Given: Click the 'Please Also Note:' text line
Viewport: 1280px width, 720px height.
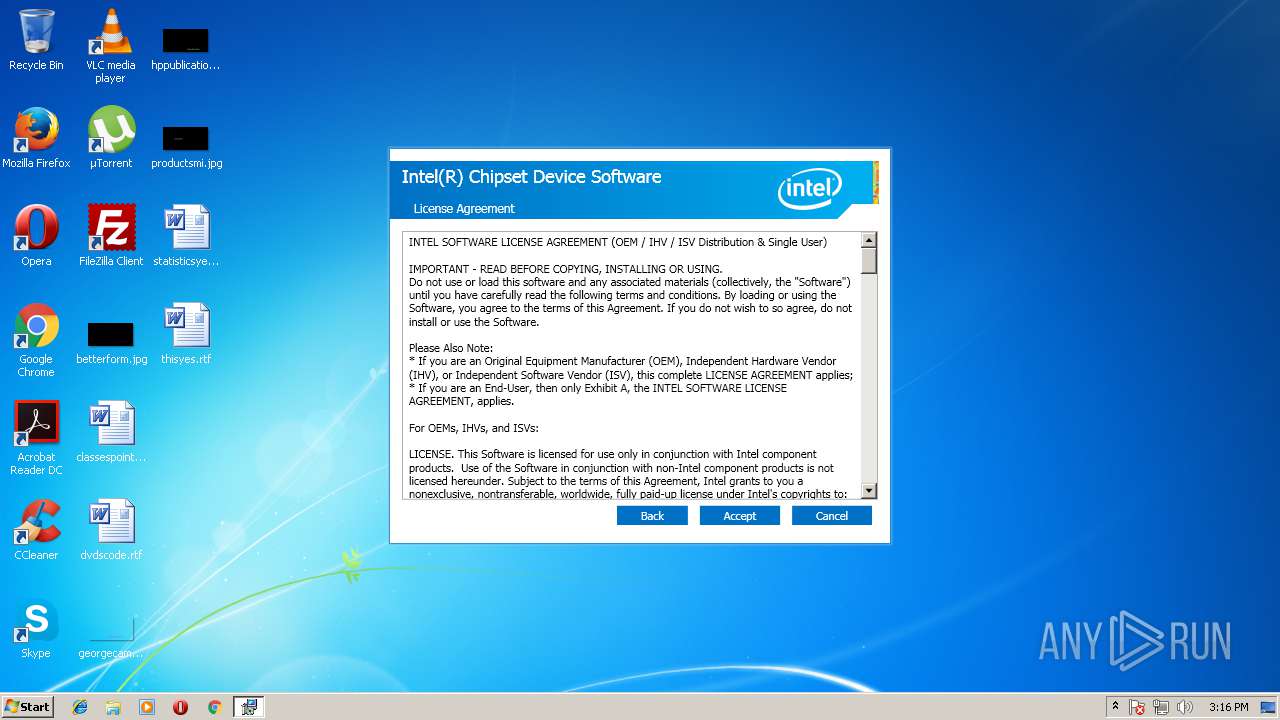Looking at the screenshot, I should pos(451,348).
